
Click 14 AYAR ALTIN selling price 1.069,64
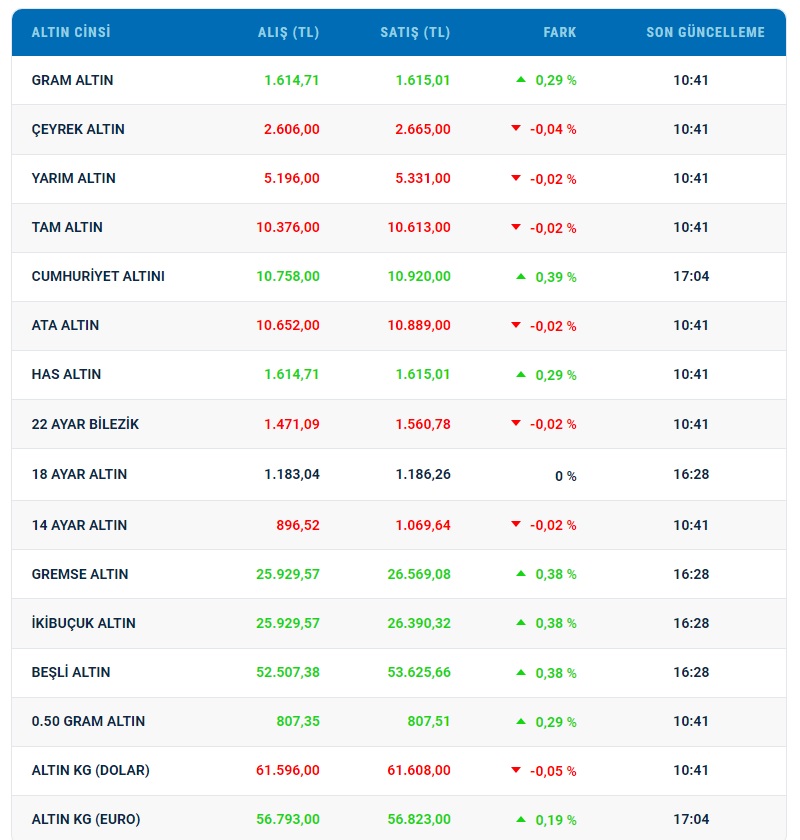pyautogui.click(x=423, y=526)
